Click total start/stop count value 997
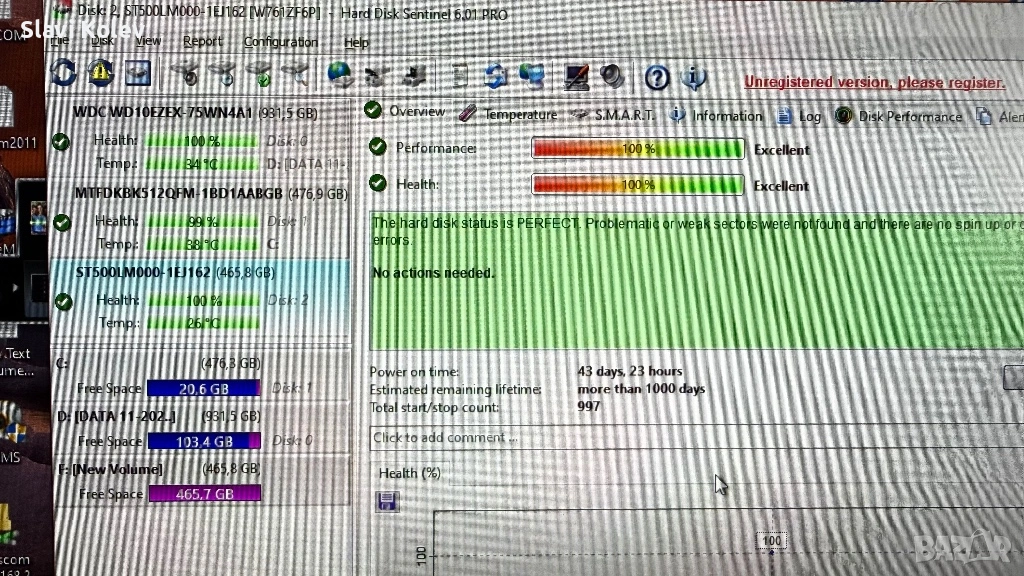The image size is (1024, 576). tap(588, 406)
